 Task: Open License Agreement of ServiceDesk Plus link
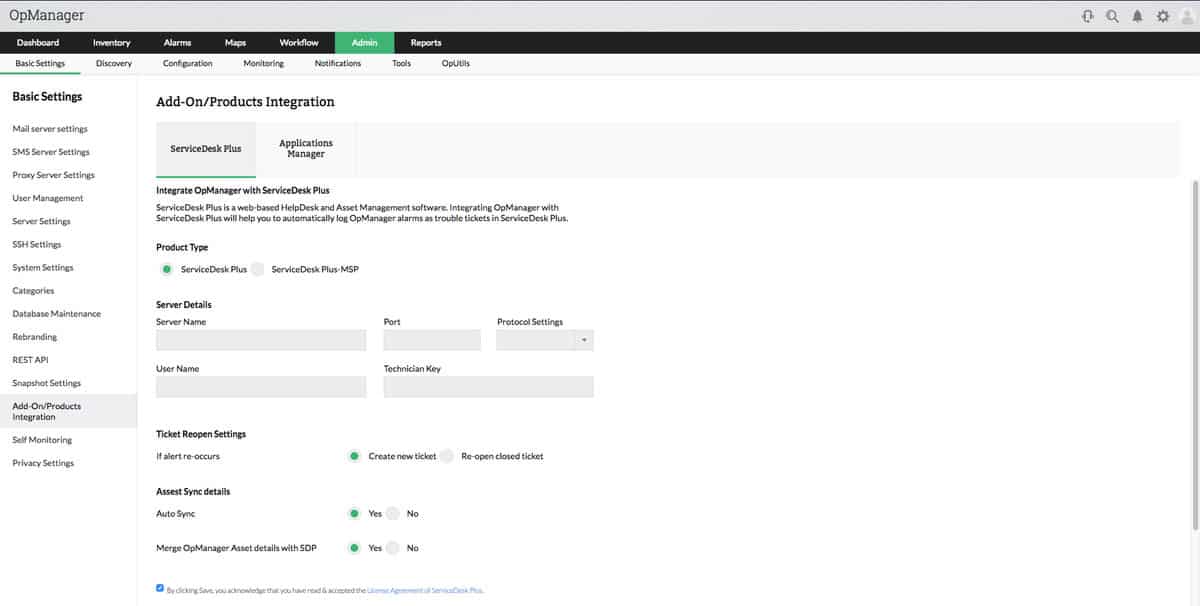pyautogui.click(x=424, y=591)
